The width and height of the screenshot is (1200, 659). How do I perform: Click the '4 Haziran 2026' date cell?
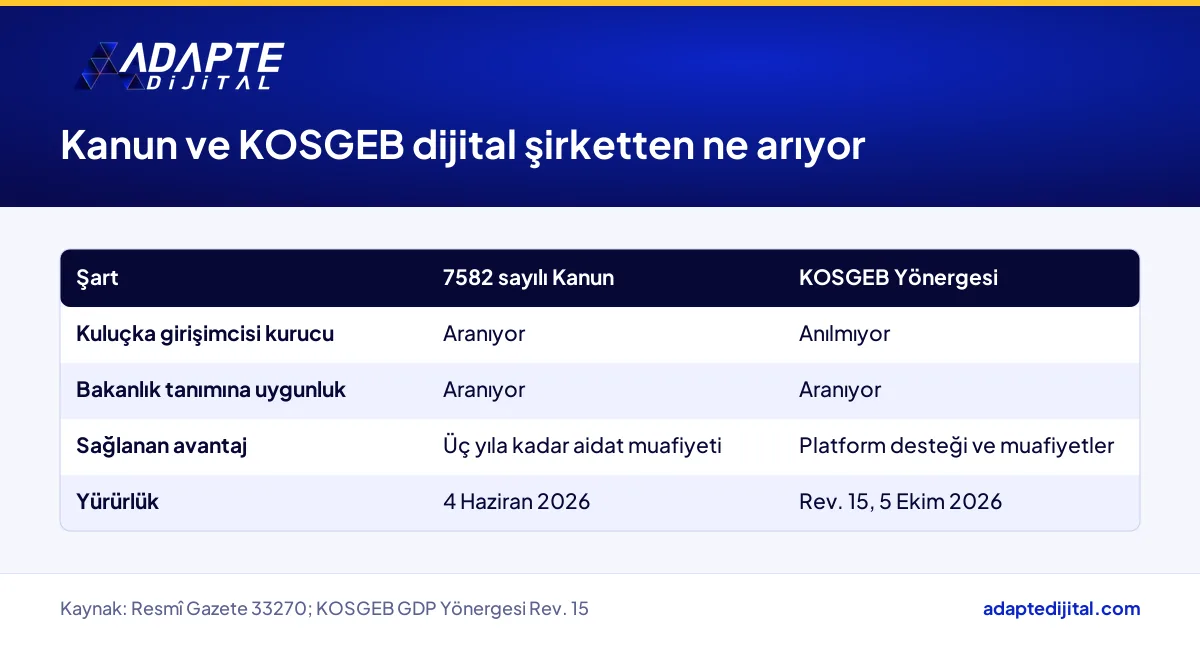click(x=516, y=502)
